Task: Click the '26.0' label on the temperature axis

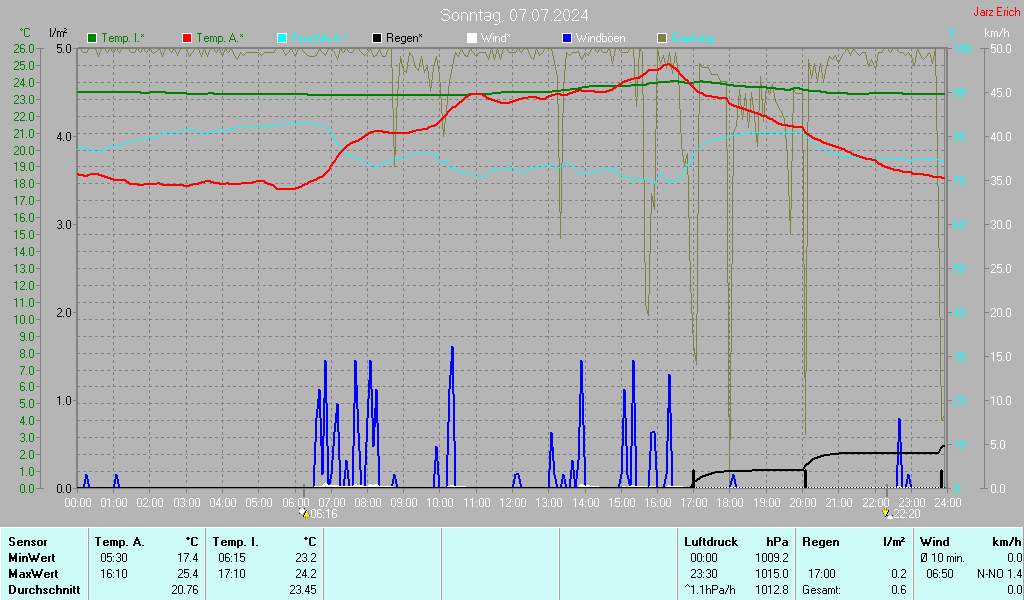Action: [x=24, y=48]
